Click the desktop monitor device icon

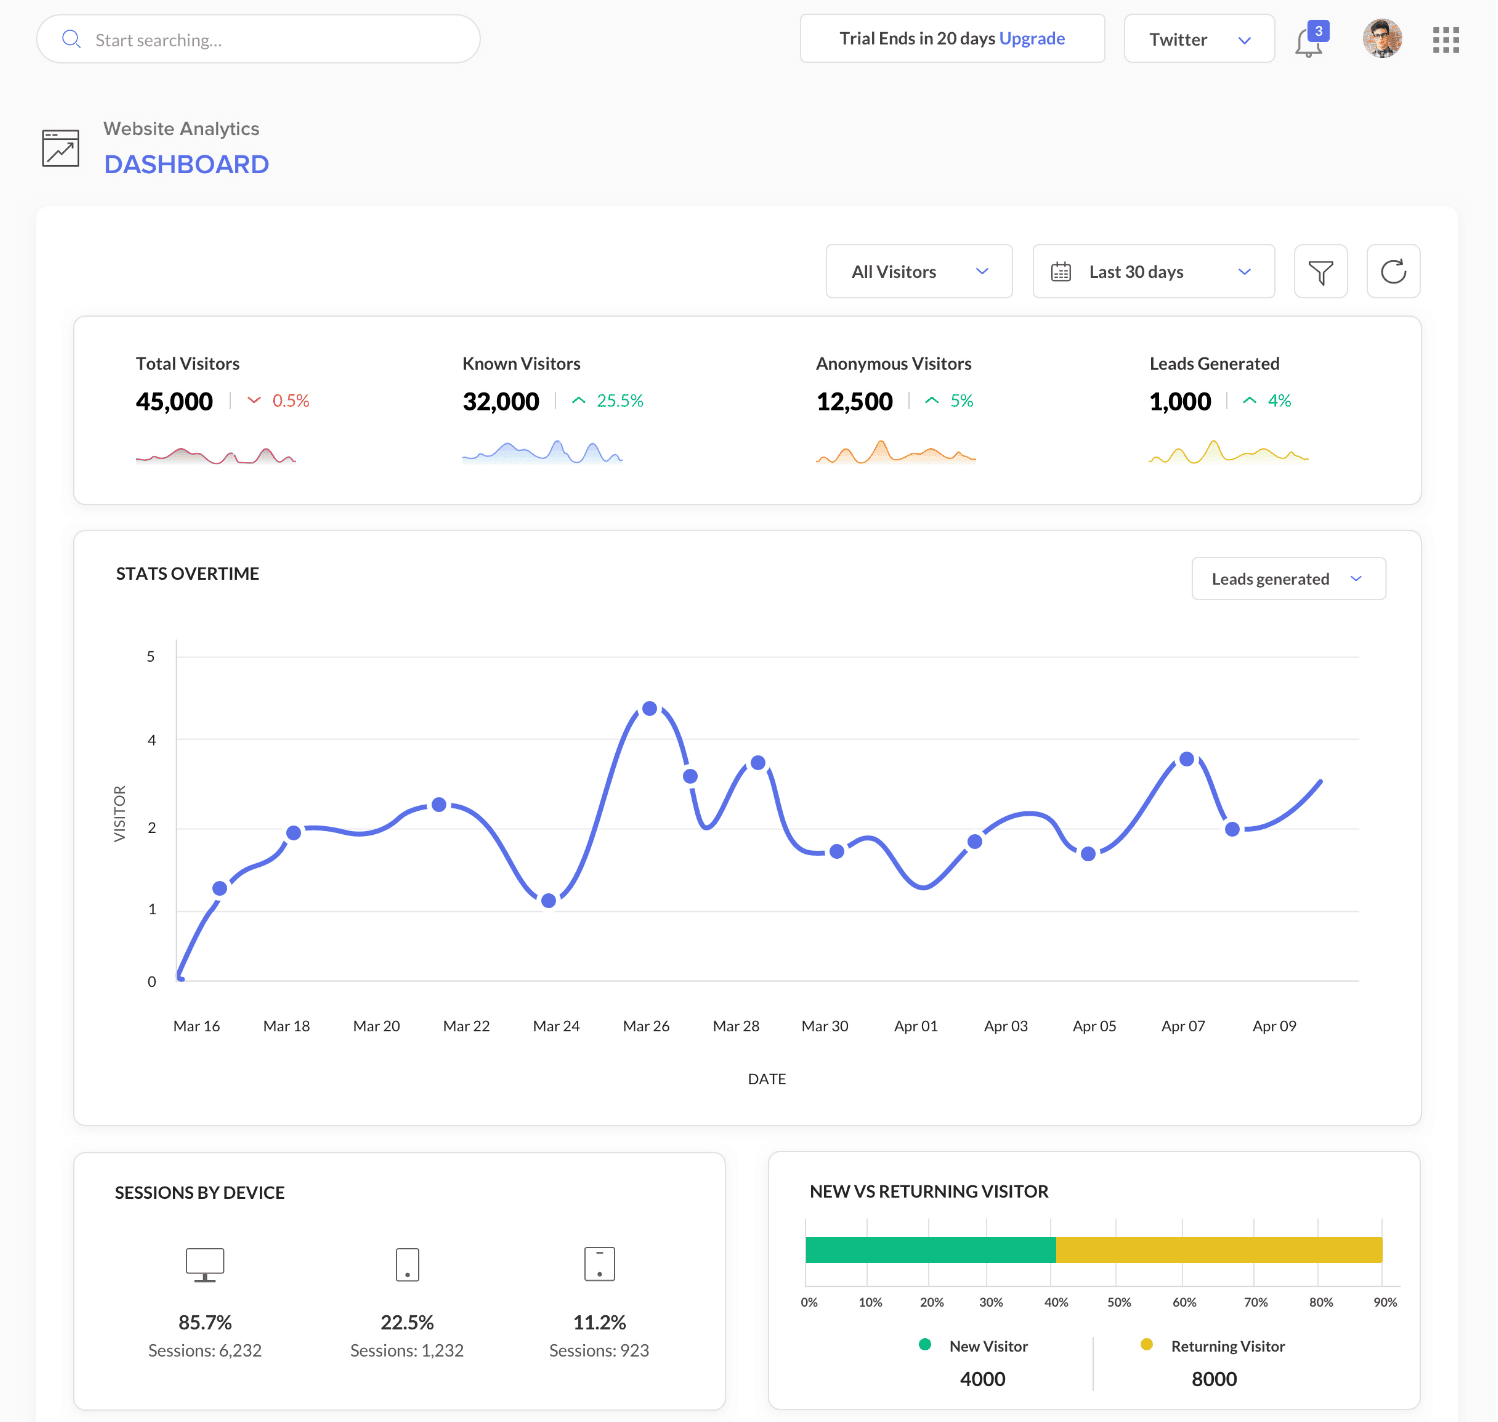[205, 1265]
